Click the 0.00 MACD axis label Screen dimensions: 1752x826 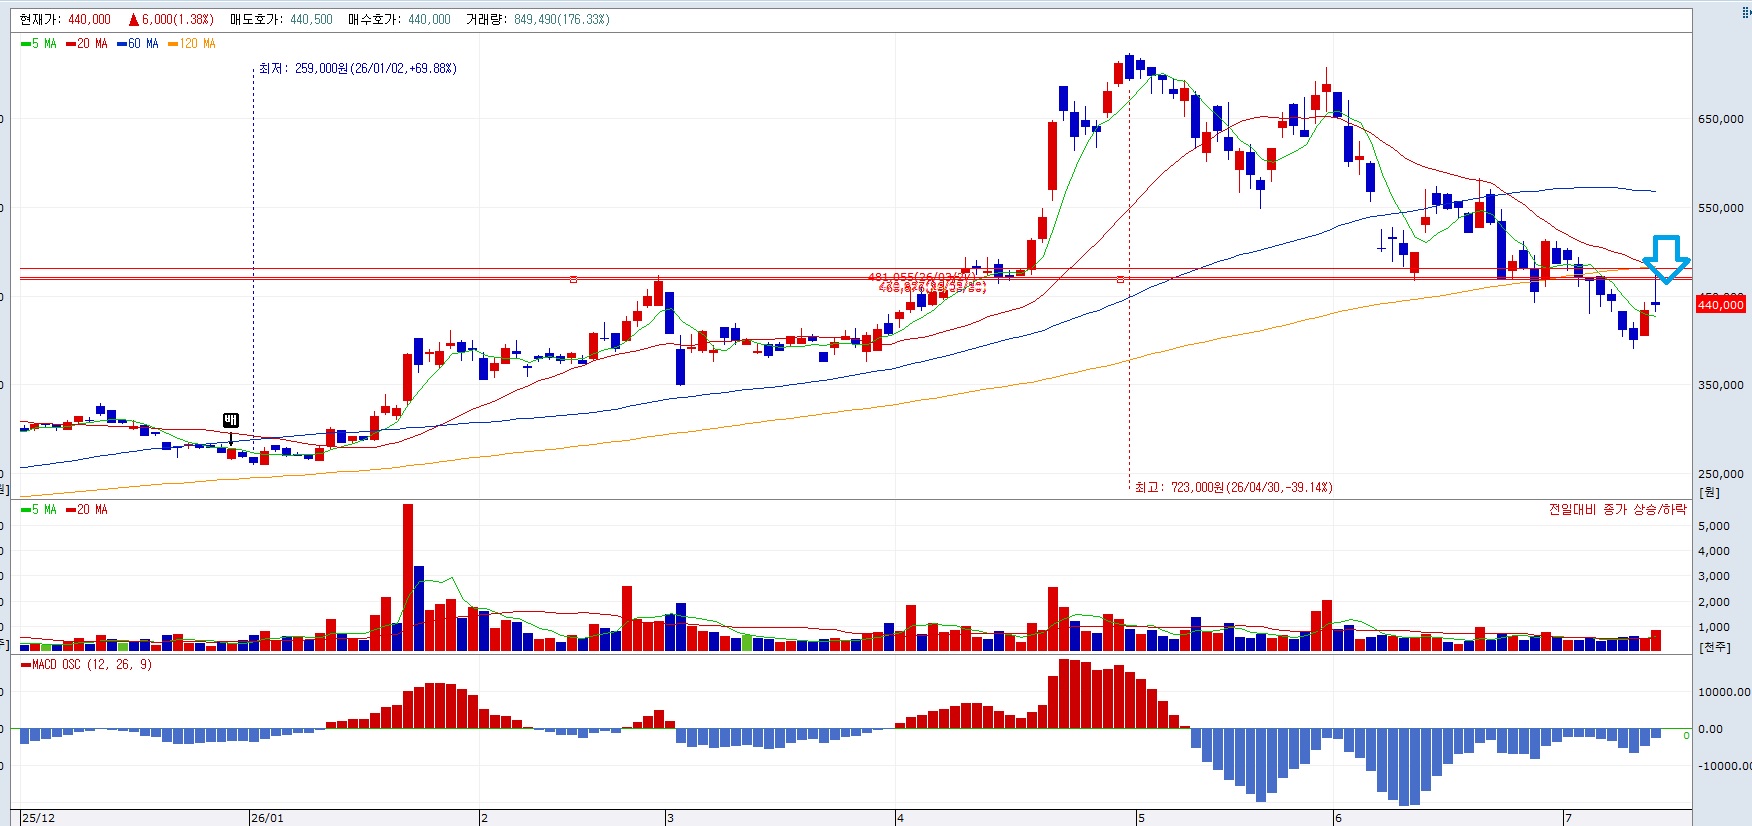tap(1711, 729)
